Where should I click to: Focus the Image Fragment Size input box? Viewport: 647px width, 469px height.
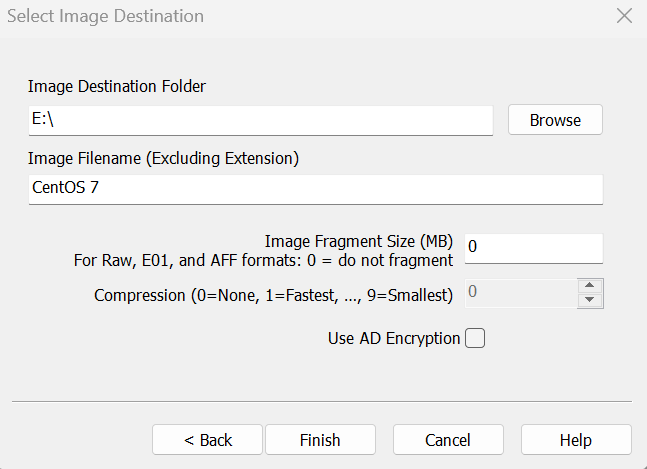[x=533, y=246]
